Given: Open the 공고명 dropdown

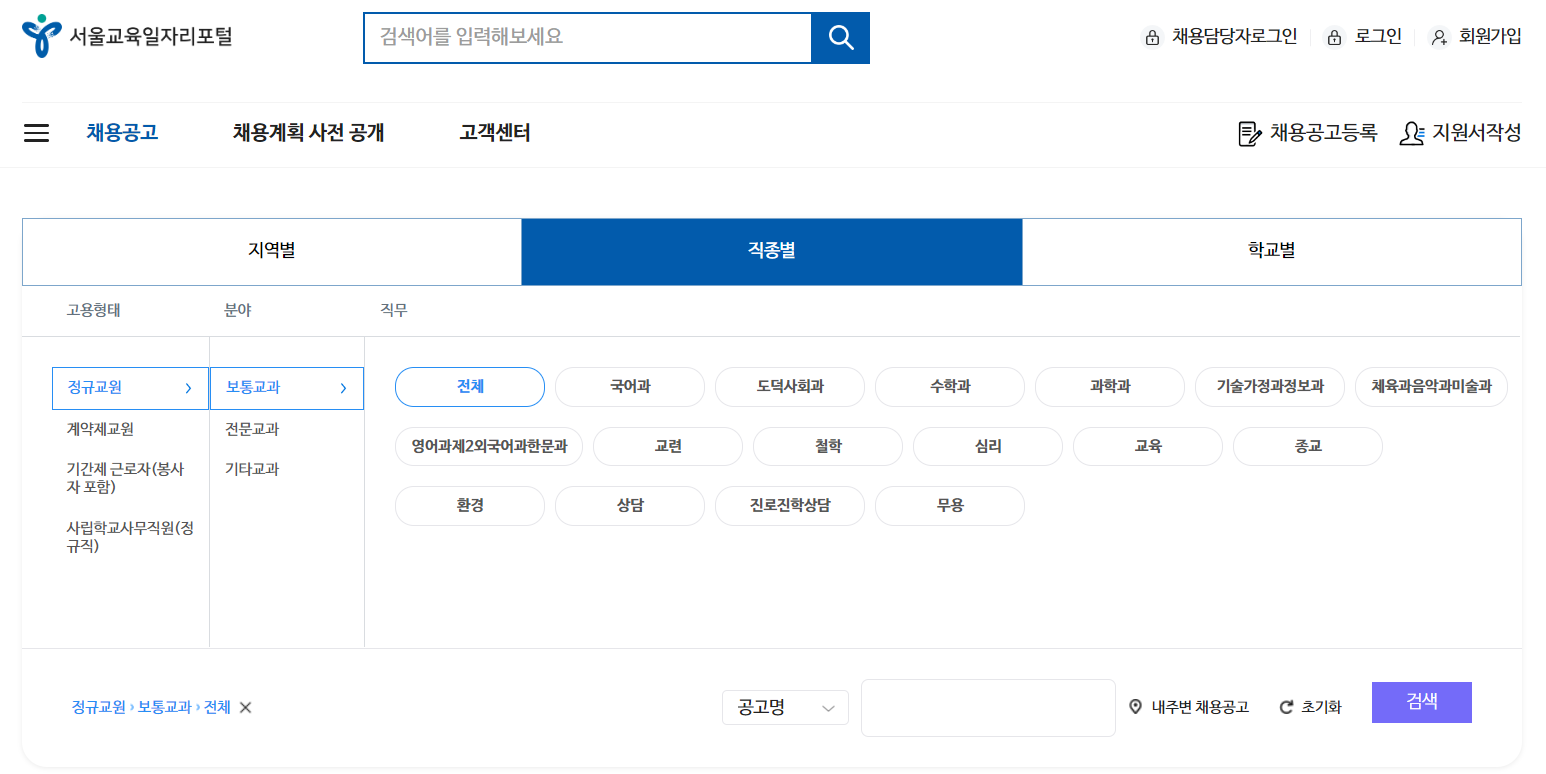Looking at the screenshot, I should point(785,707).
